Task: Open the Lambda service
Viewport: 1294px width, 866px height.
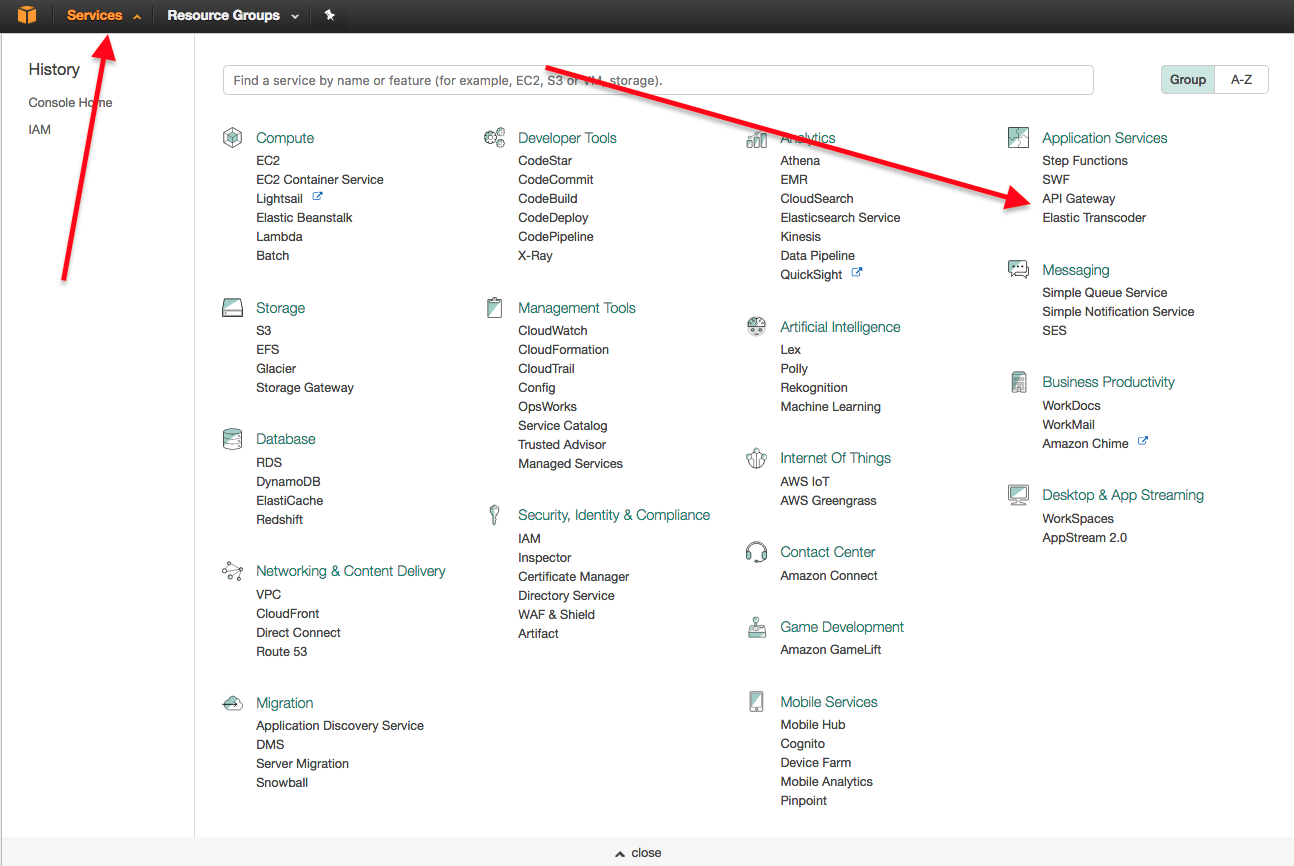Action: coord(279,237)
